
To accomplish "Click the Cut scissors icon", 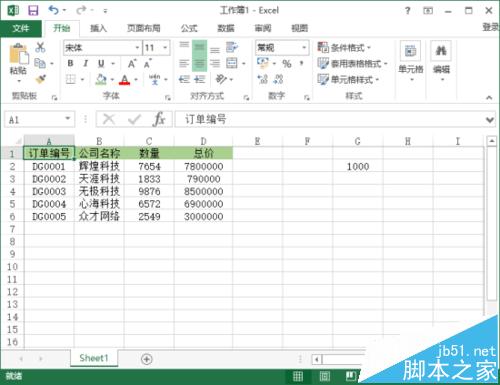I will (40, 47).
